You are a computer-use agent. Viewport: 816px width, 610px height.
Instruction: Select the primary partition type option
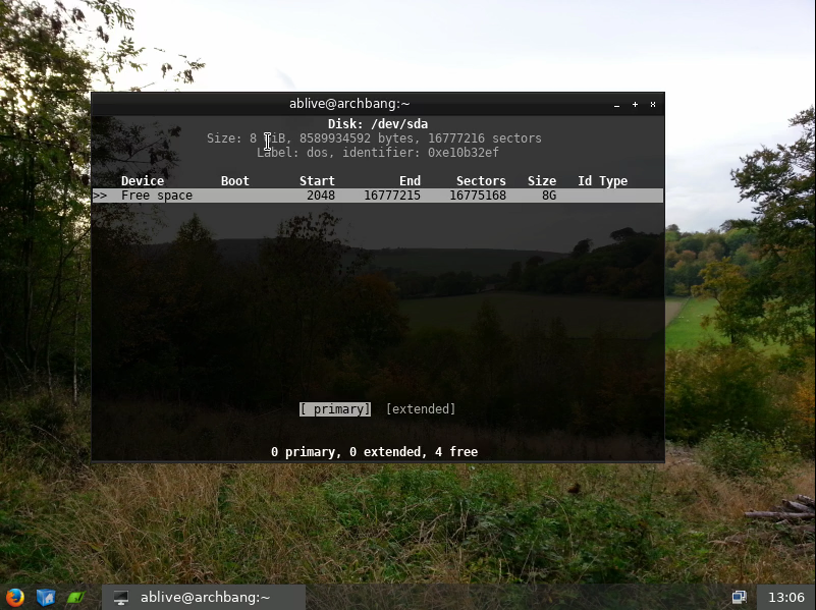click(335, 409)
